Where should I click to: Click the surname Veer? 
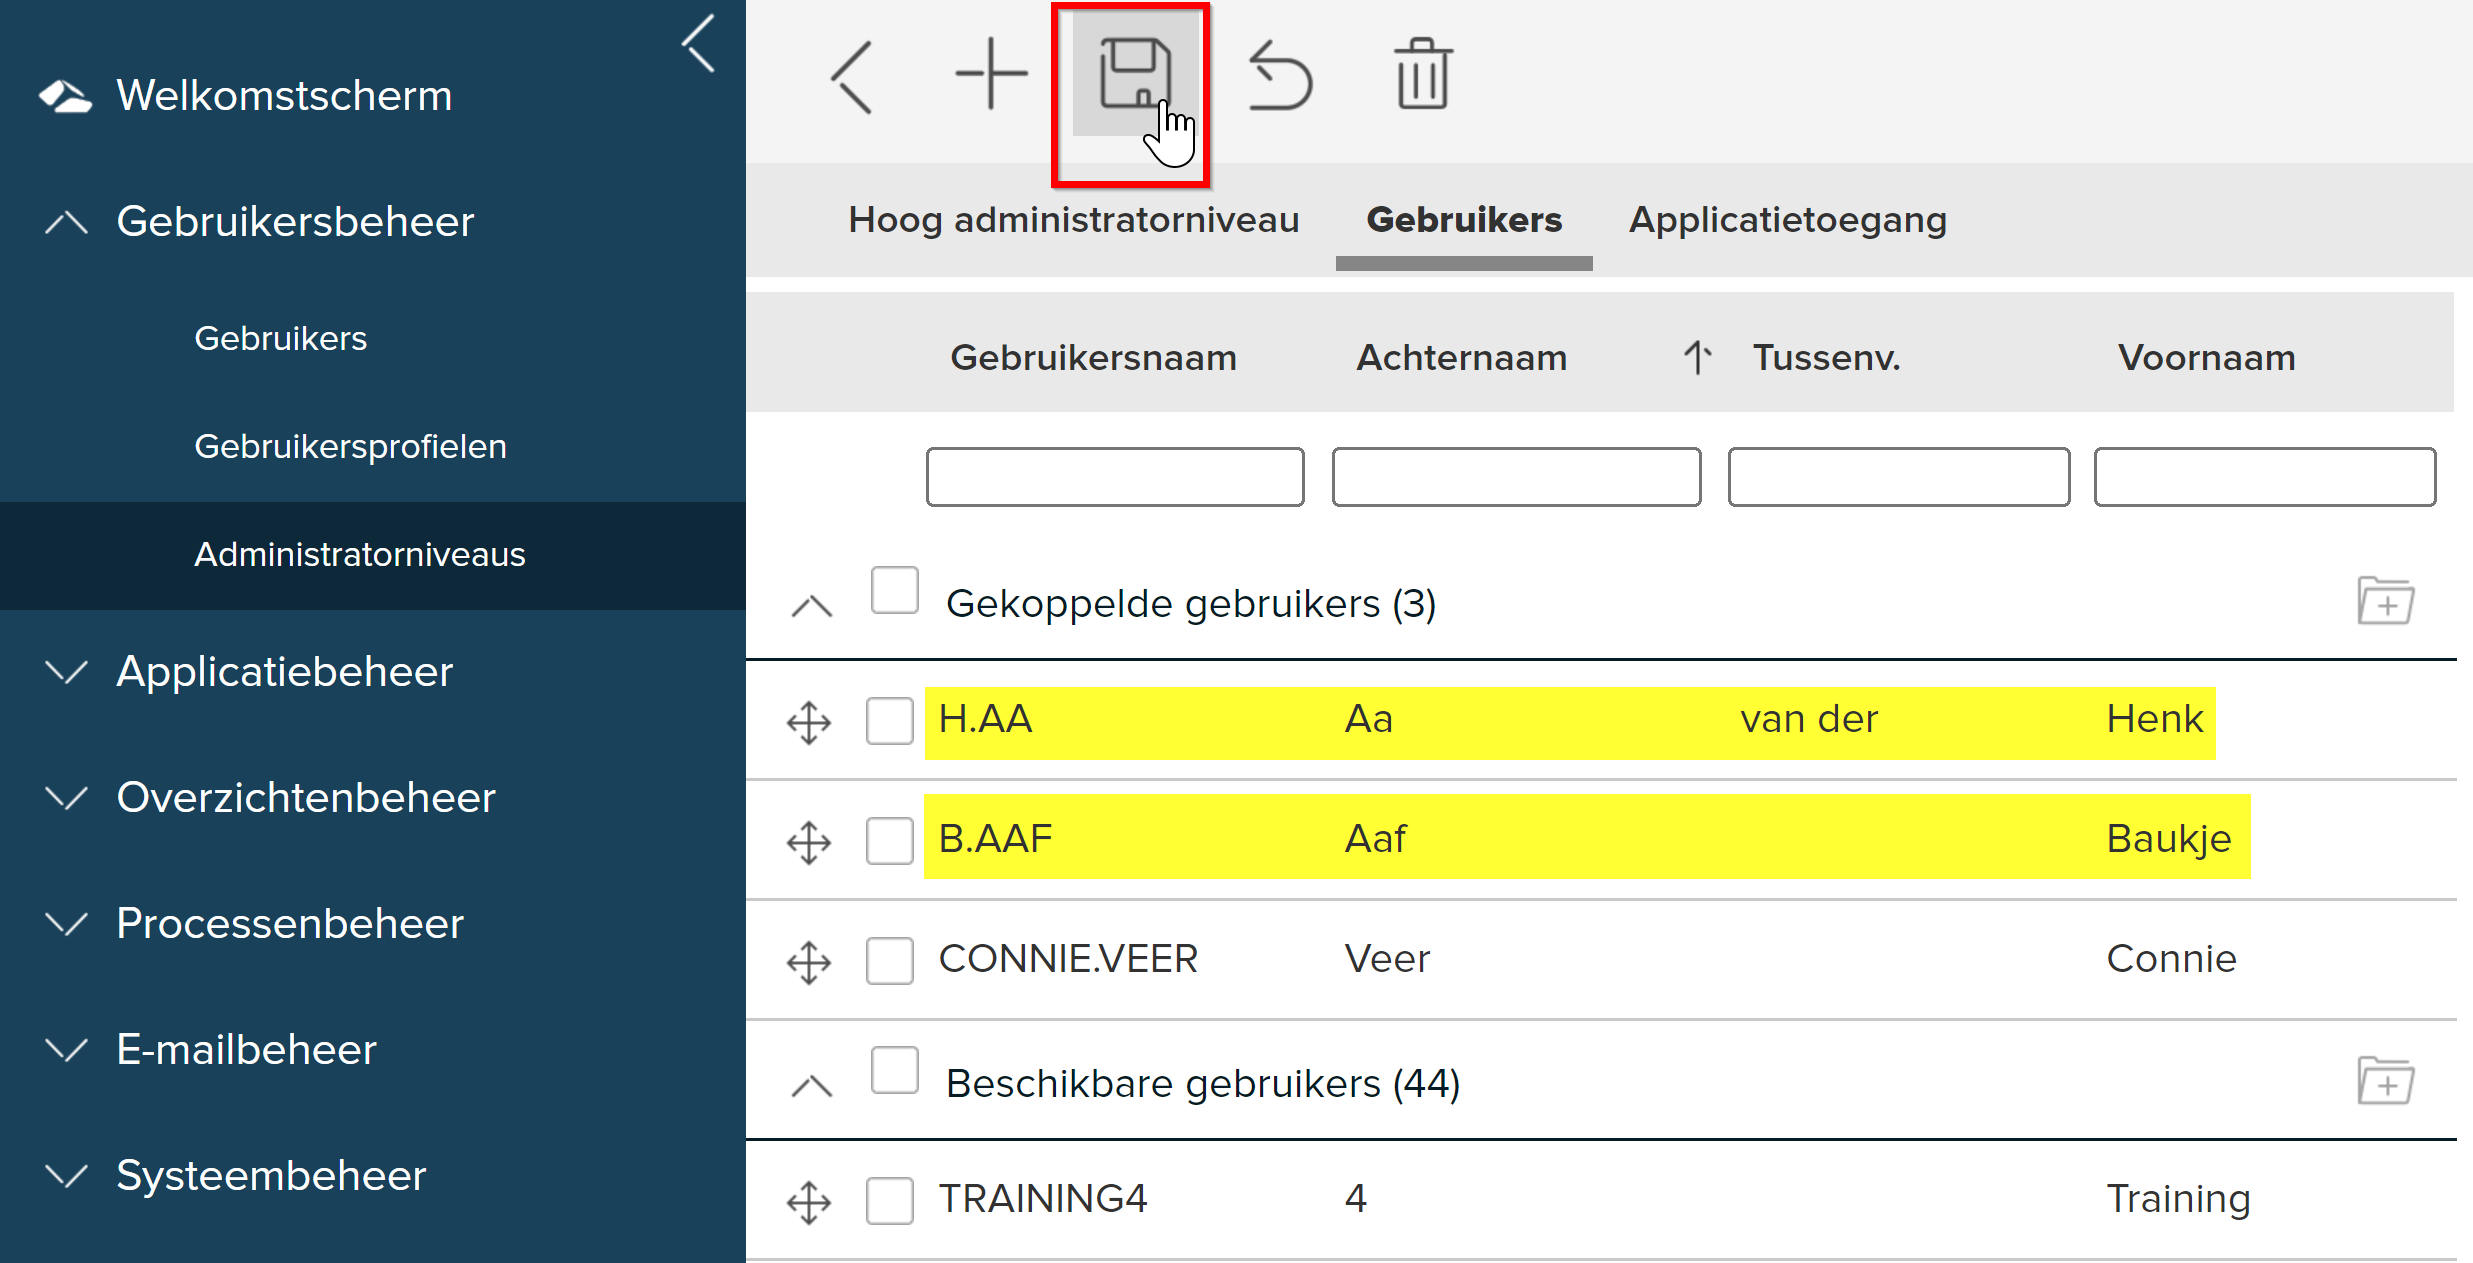1387,959
